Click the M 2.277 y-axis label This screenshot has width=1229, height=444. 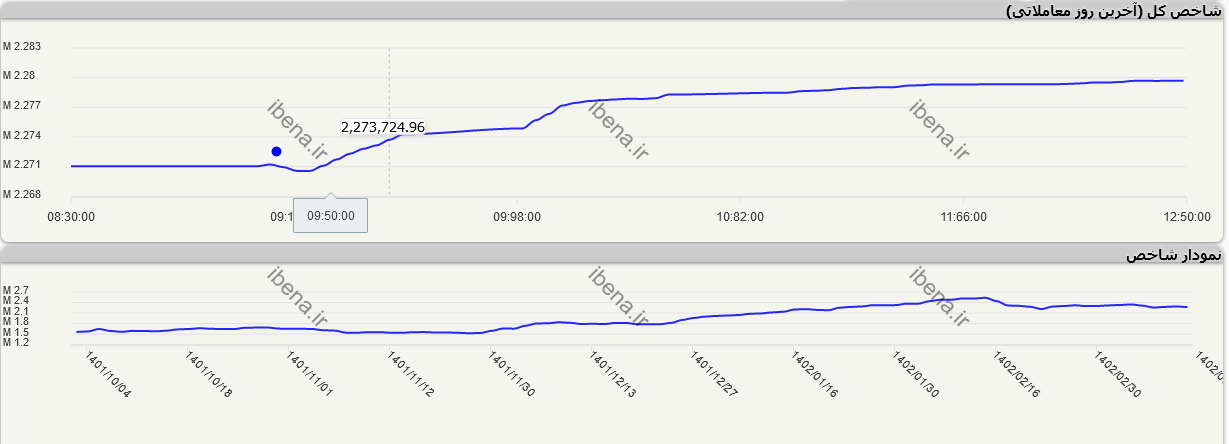tap(21, 105)
